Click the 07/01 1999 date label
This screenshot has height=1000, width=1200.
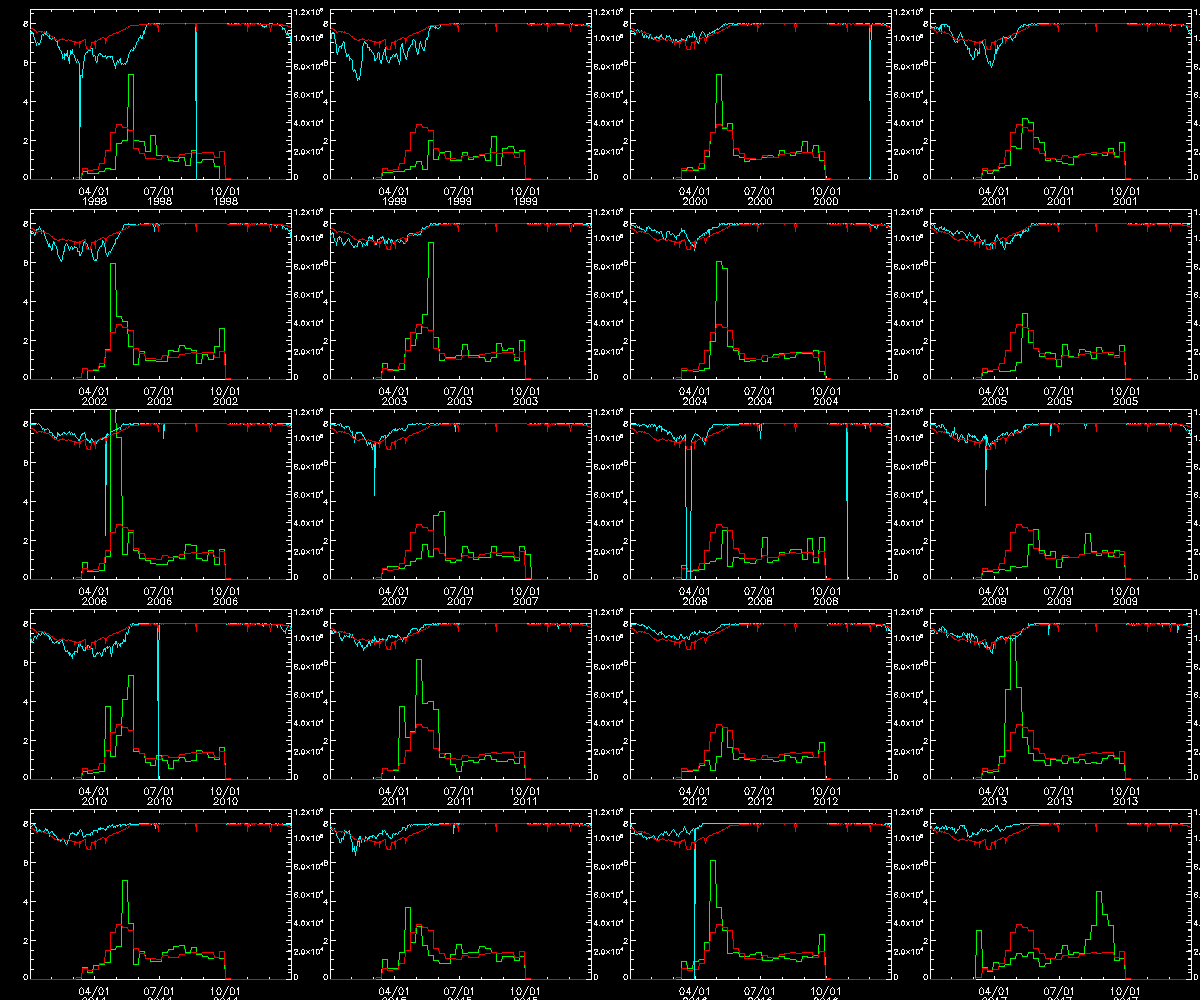tap(459, 195)
